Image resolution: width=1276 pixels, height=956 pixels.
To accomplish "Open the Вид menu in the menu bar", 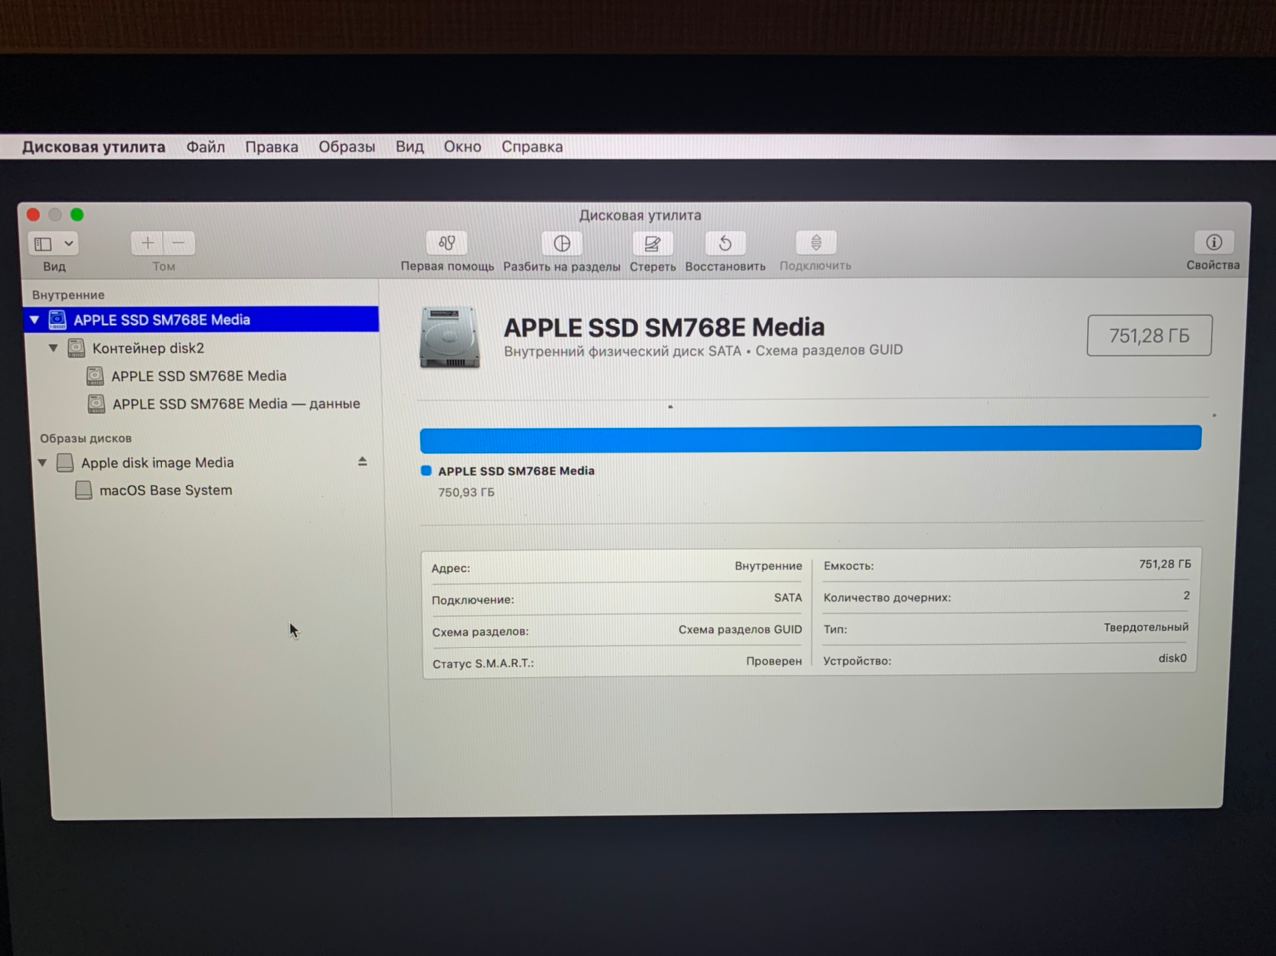I will tap(409, 147).
